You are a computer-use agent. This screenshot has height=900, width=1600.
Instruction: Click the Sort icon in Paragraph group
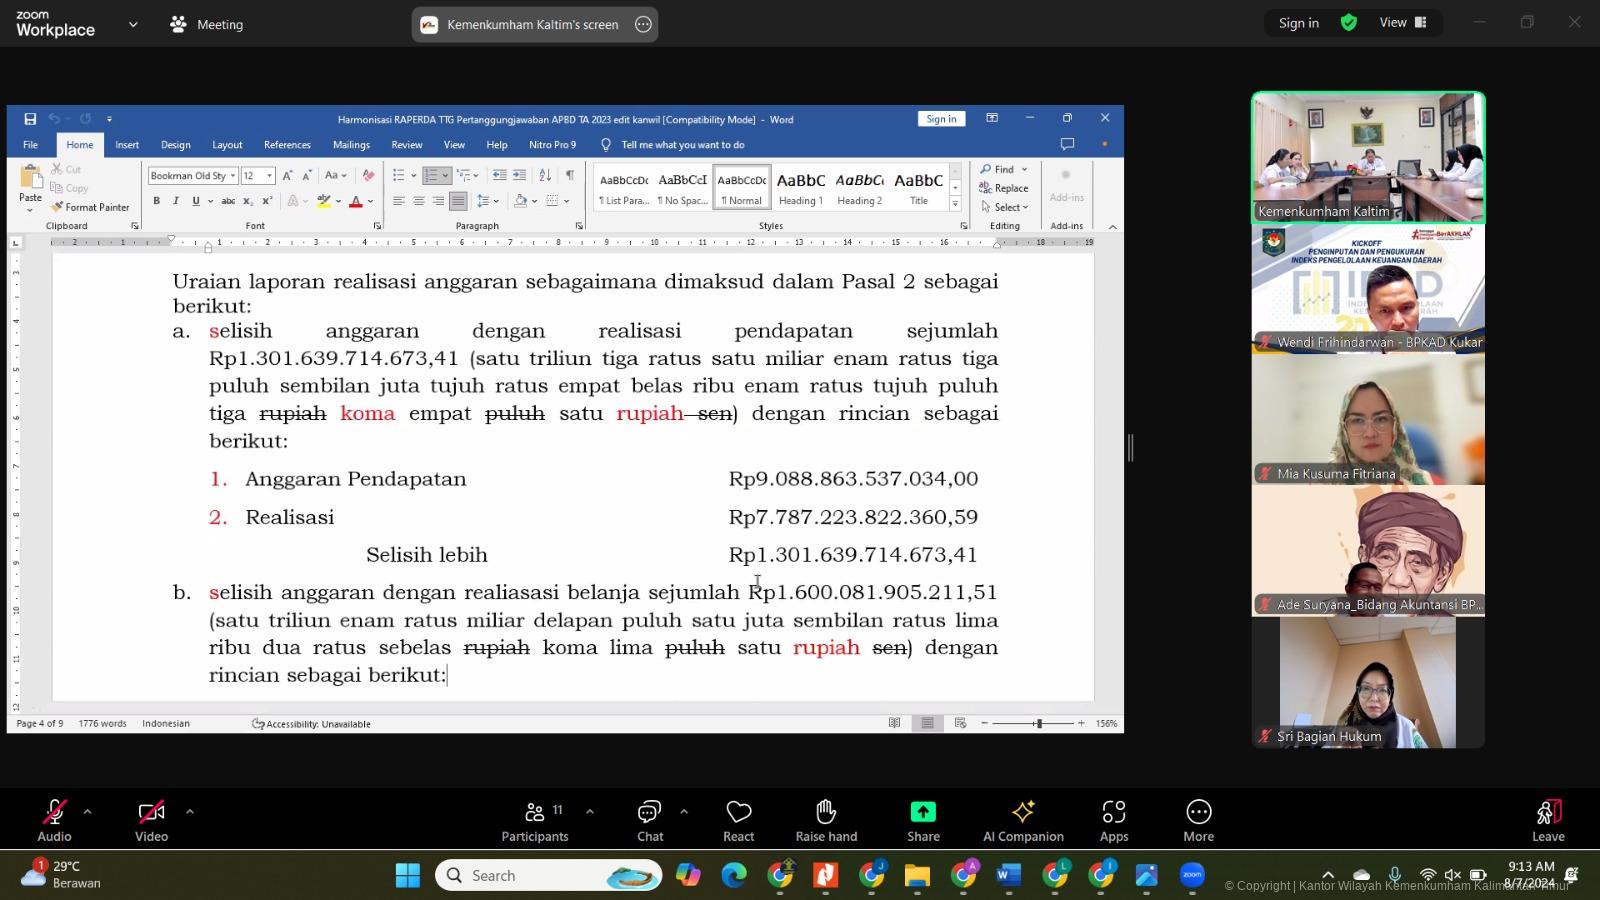545,175
